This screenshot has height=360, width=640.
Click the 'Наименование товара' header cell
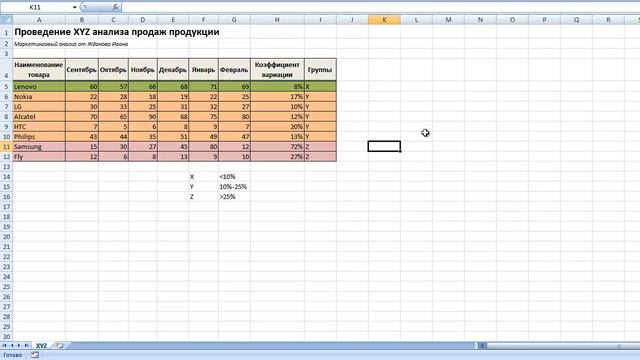pos(39,70)
